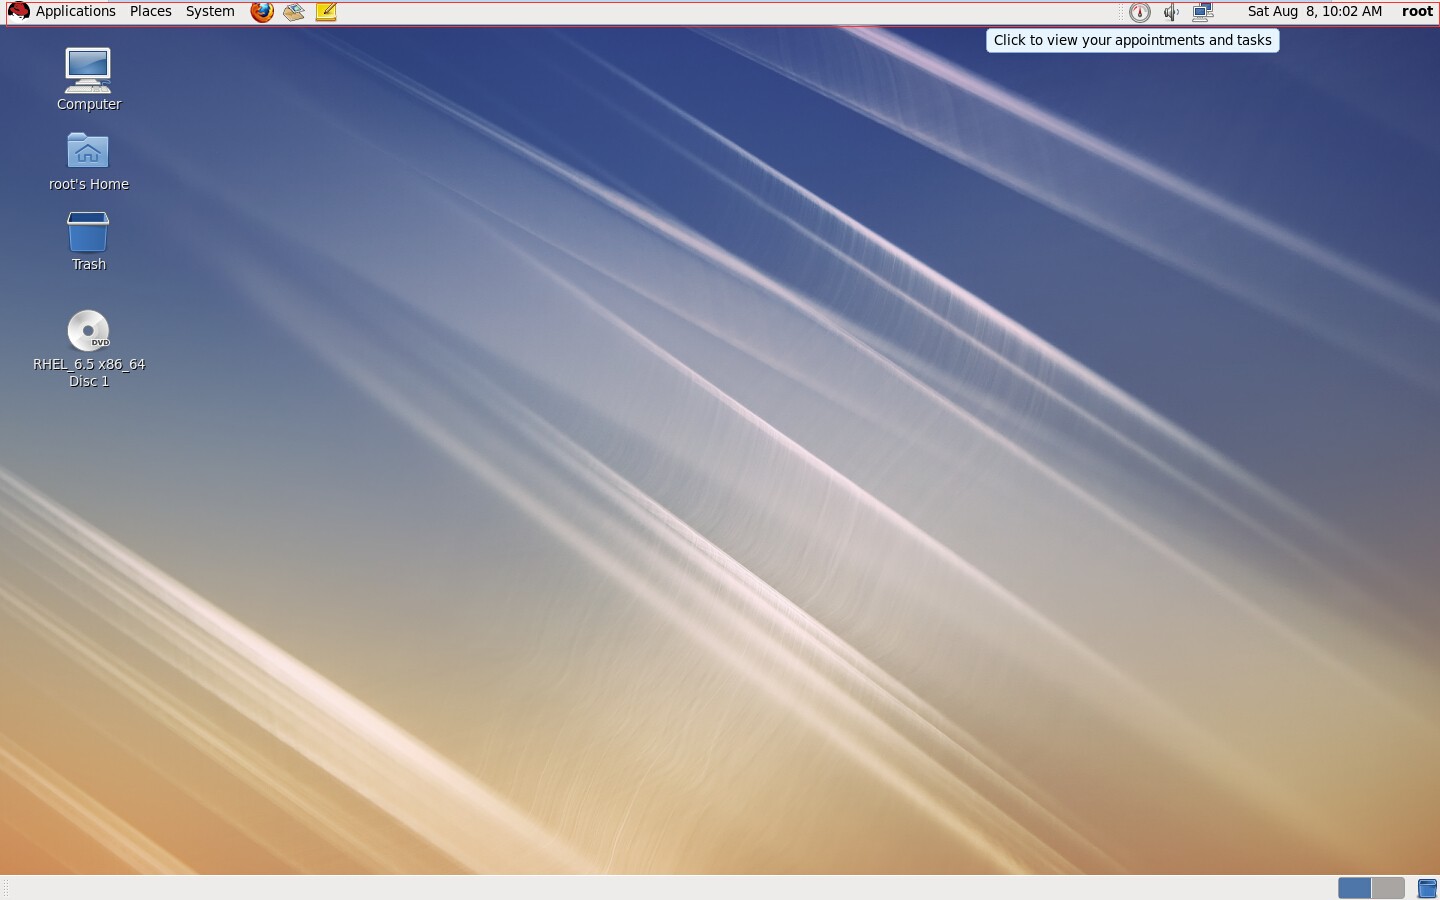Select the Computer desktop icon
This screenshot has height=900, width=1440.
(x=88, y=79)
